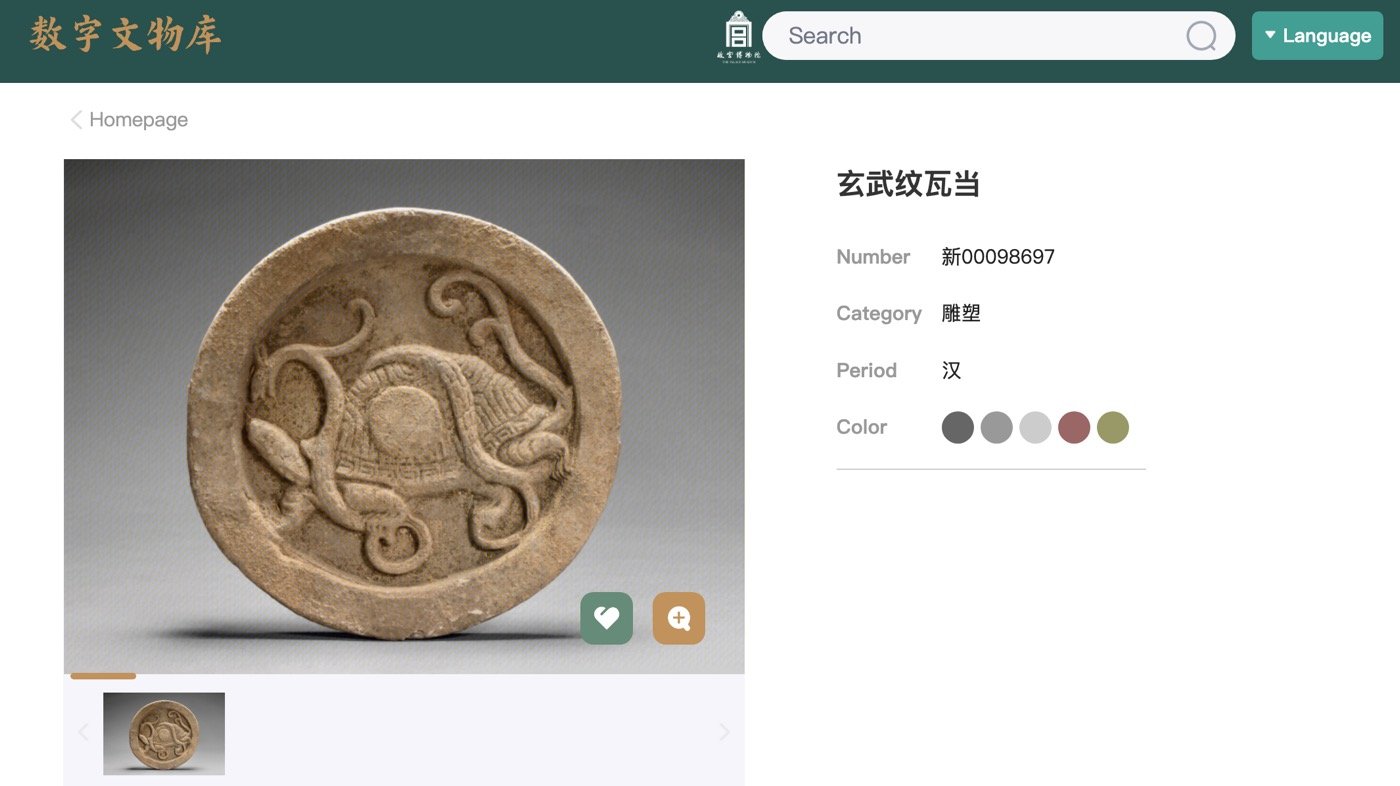Image resolution: width=1400 pixels, height=786 pixels.
Task: Select the medium gray color swatch
Action: [x=996, y=428]
